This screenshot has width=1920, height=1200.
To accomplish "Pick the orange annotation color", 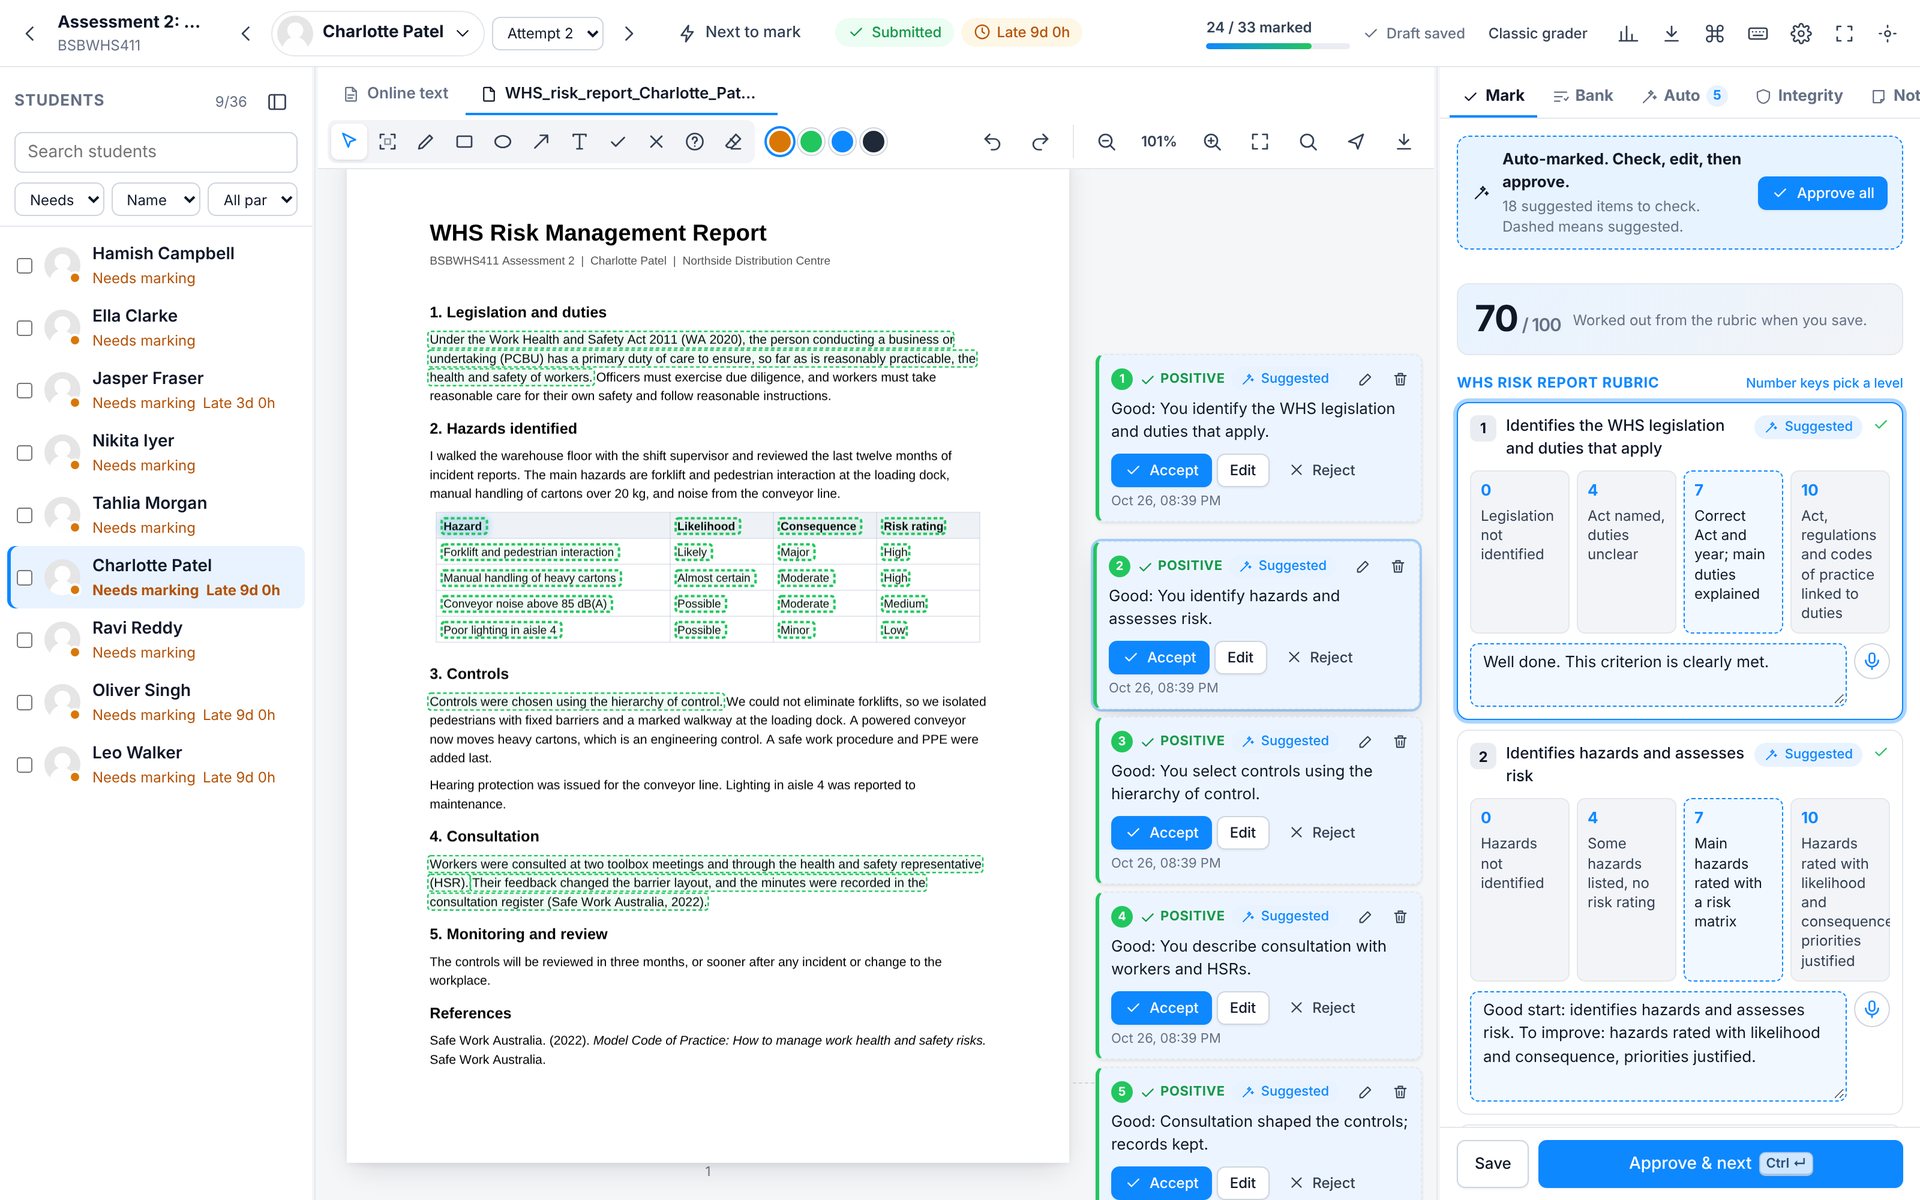I will pyautogui.click(x=780, y=142).
